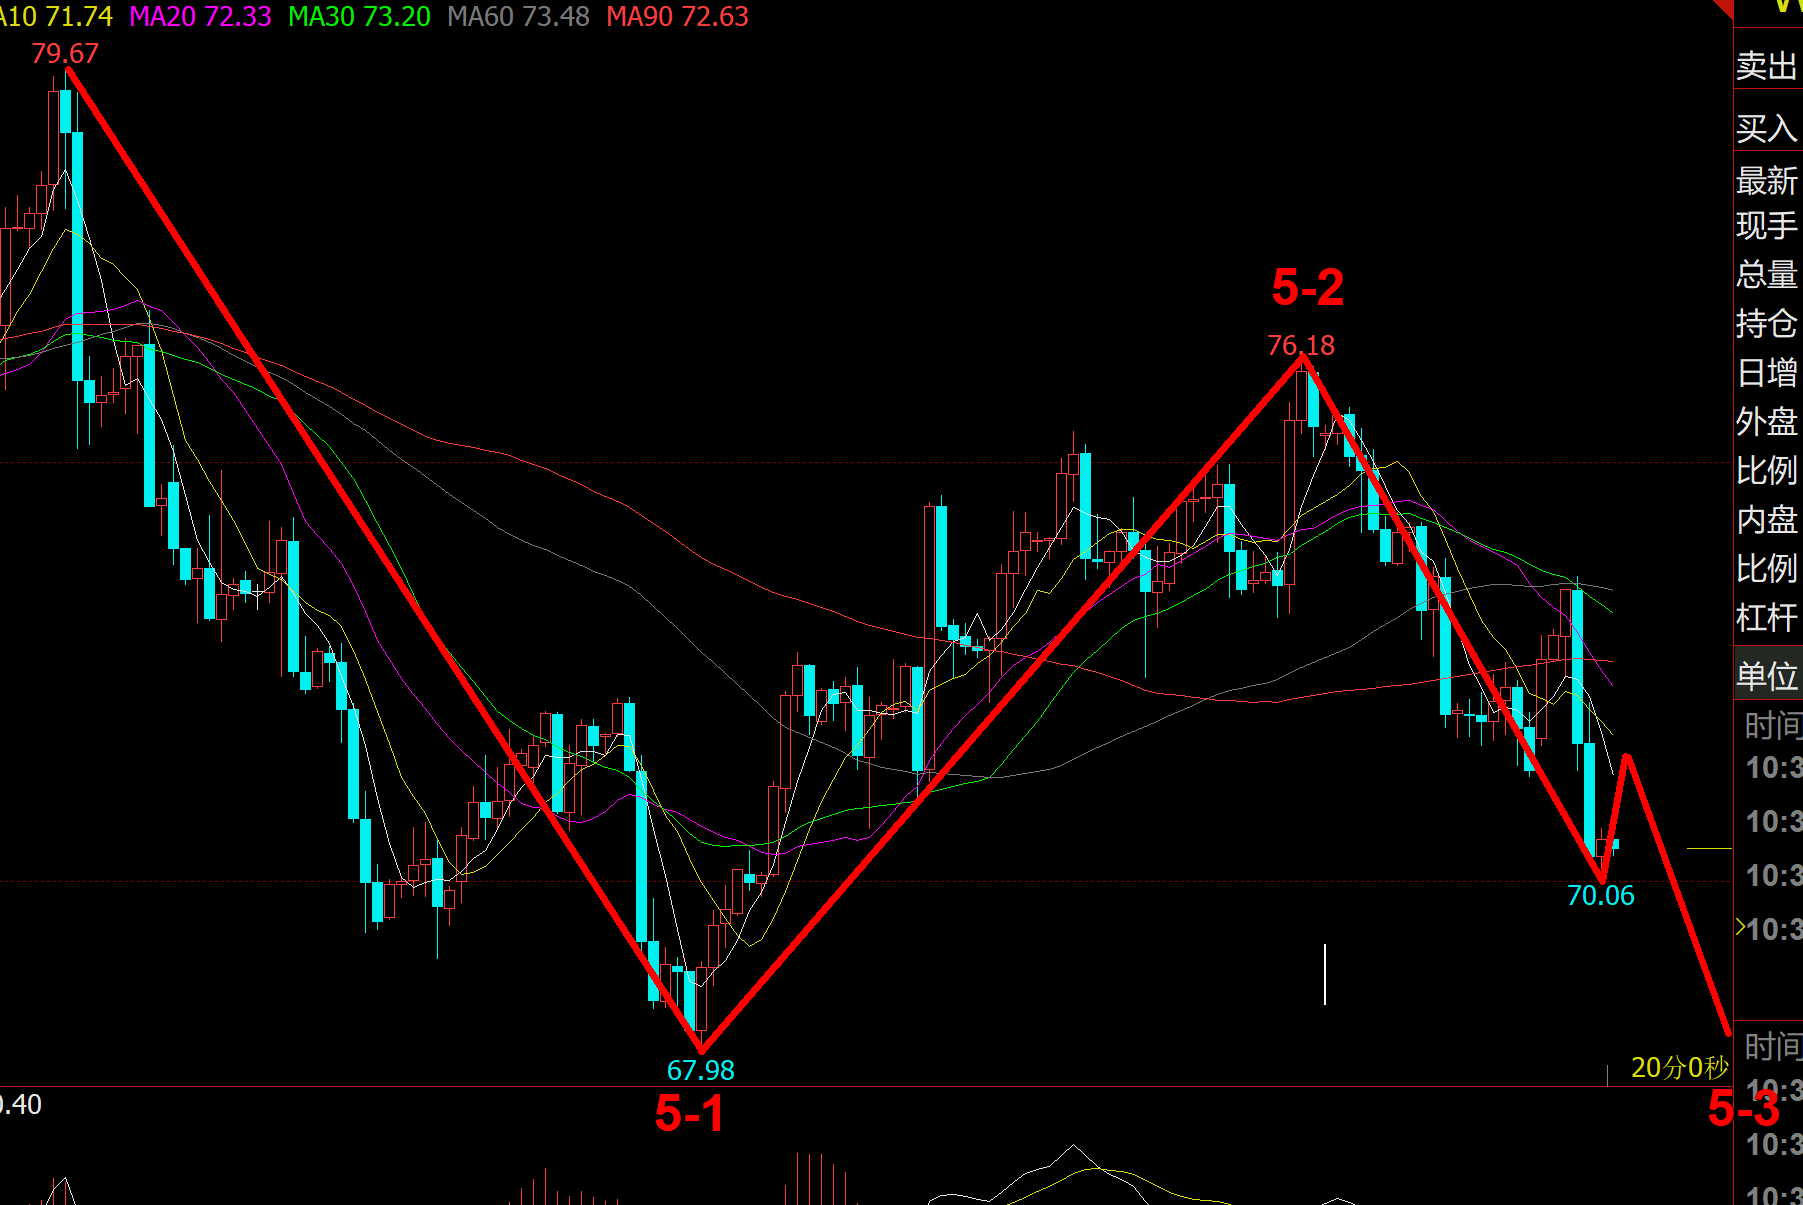The image size is (1803, 1205).
Task: Click the 外盘 outer volume label
Action: pyautogui.click(x=1767, y=422)
